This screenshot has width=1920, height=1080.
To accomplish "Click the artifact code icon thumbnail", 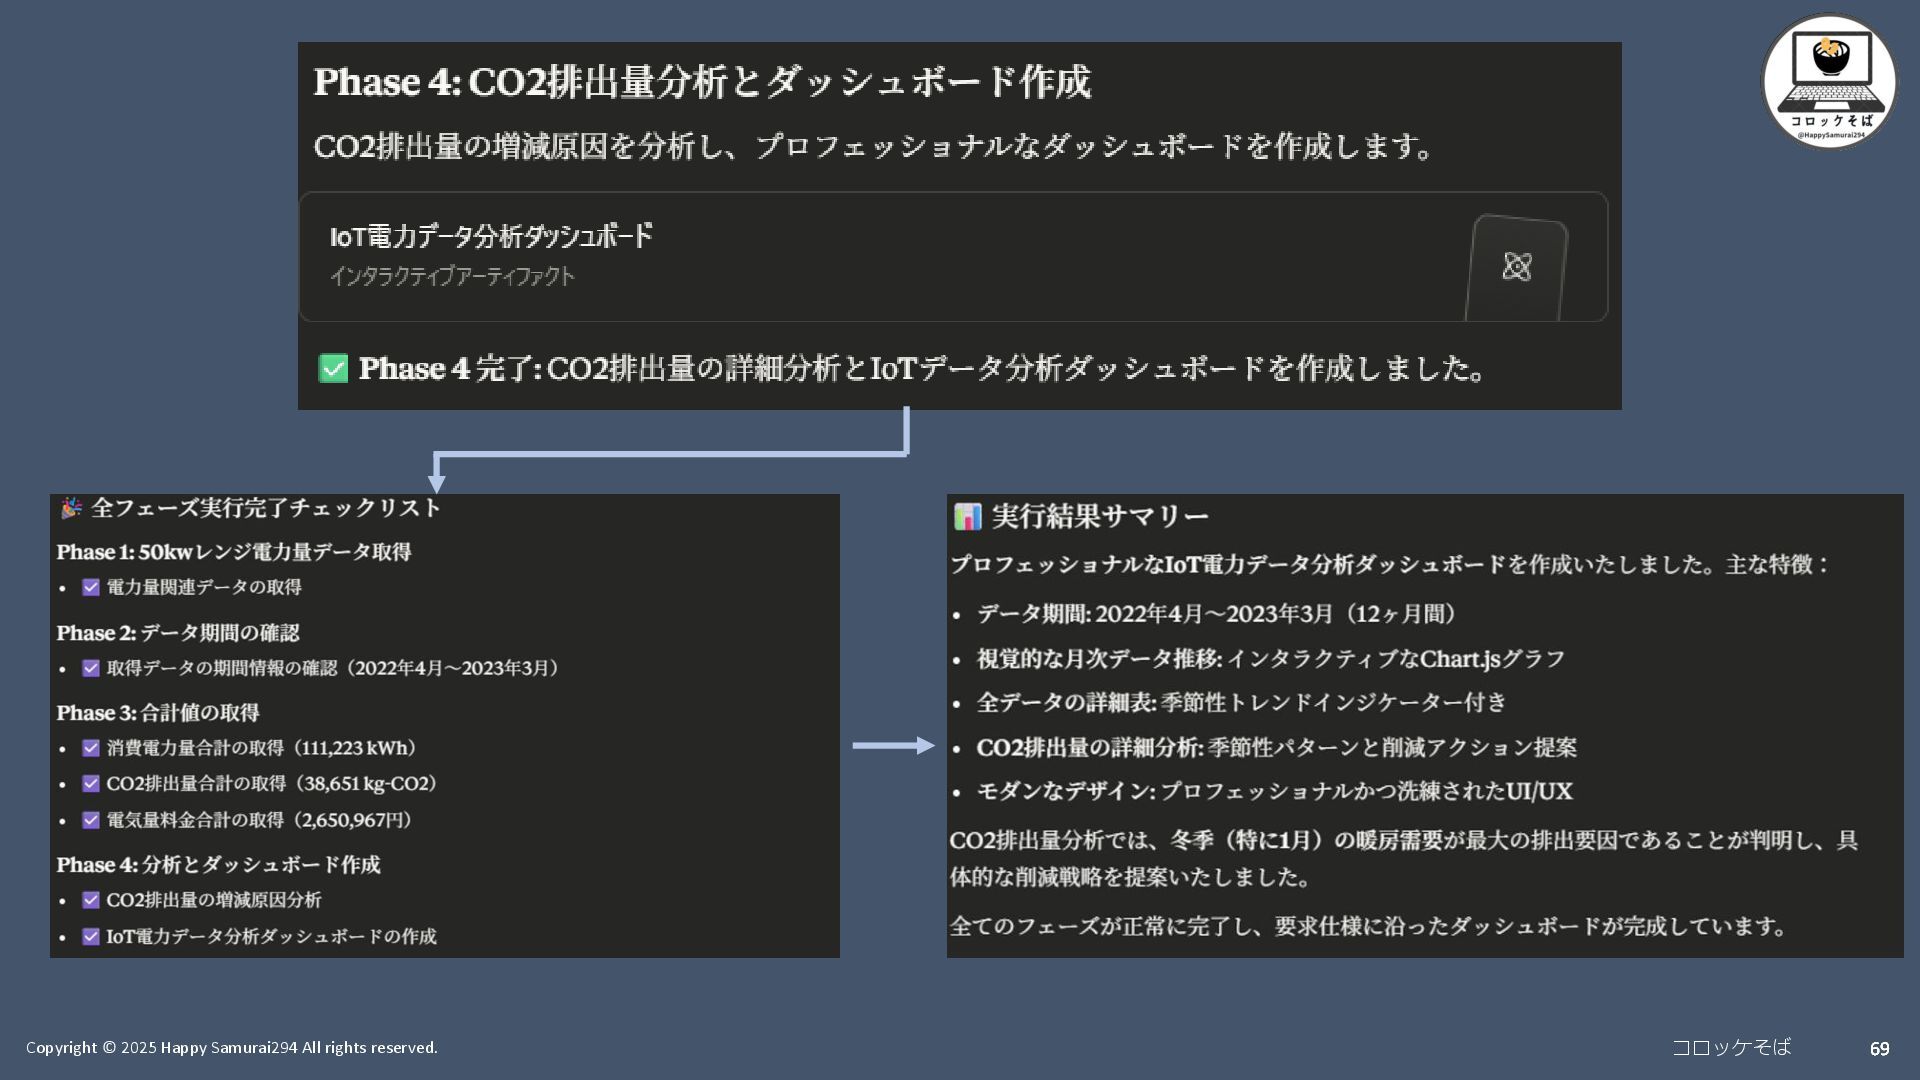I will pos(1516,266).
